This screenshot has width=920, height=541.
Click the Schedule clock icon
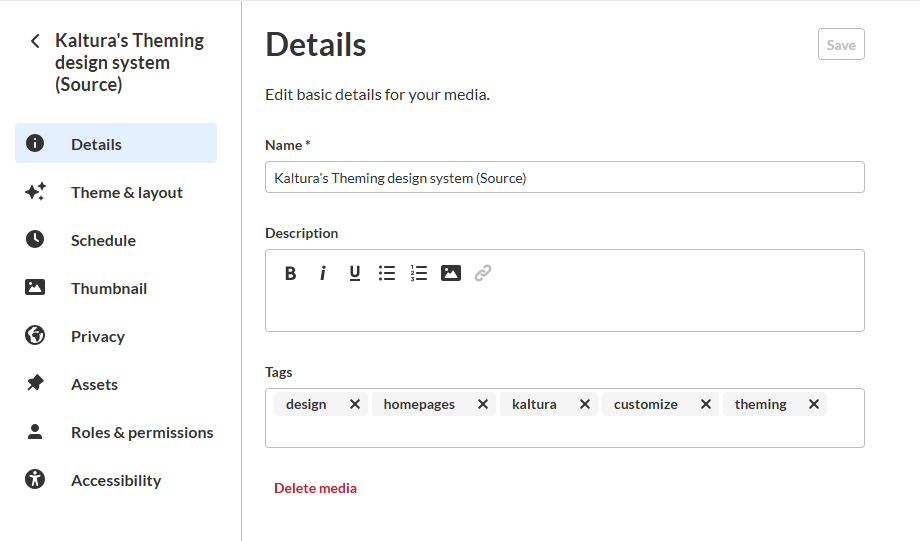pyautogui.click(x=35, y=239)
